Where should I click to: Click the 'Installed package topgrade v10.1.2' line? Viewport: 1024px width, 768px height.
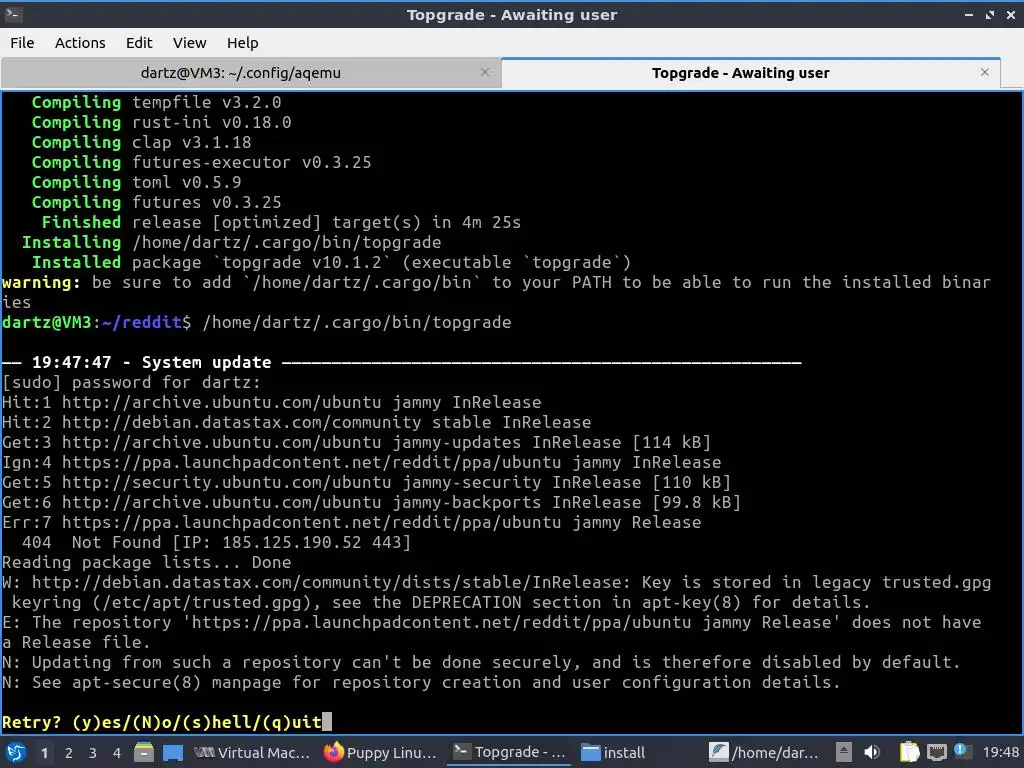coord(331,262)
